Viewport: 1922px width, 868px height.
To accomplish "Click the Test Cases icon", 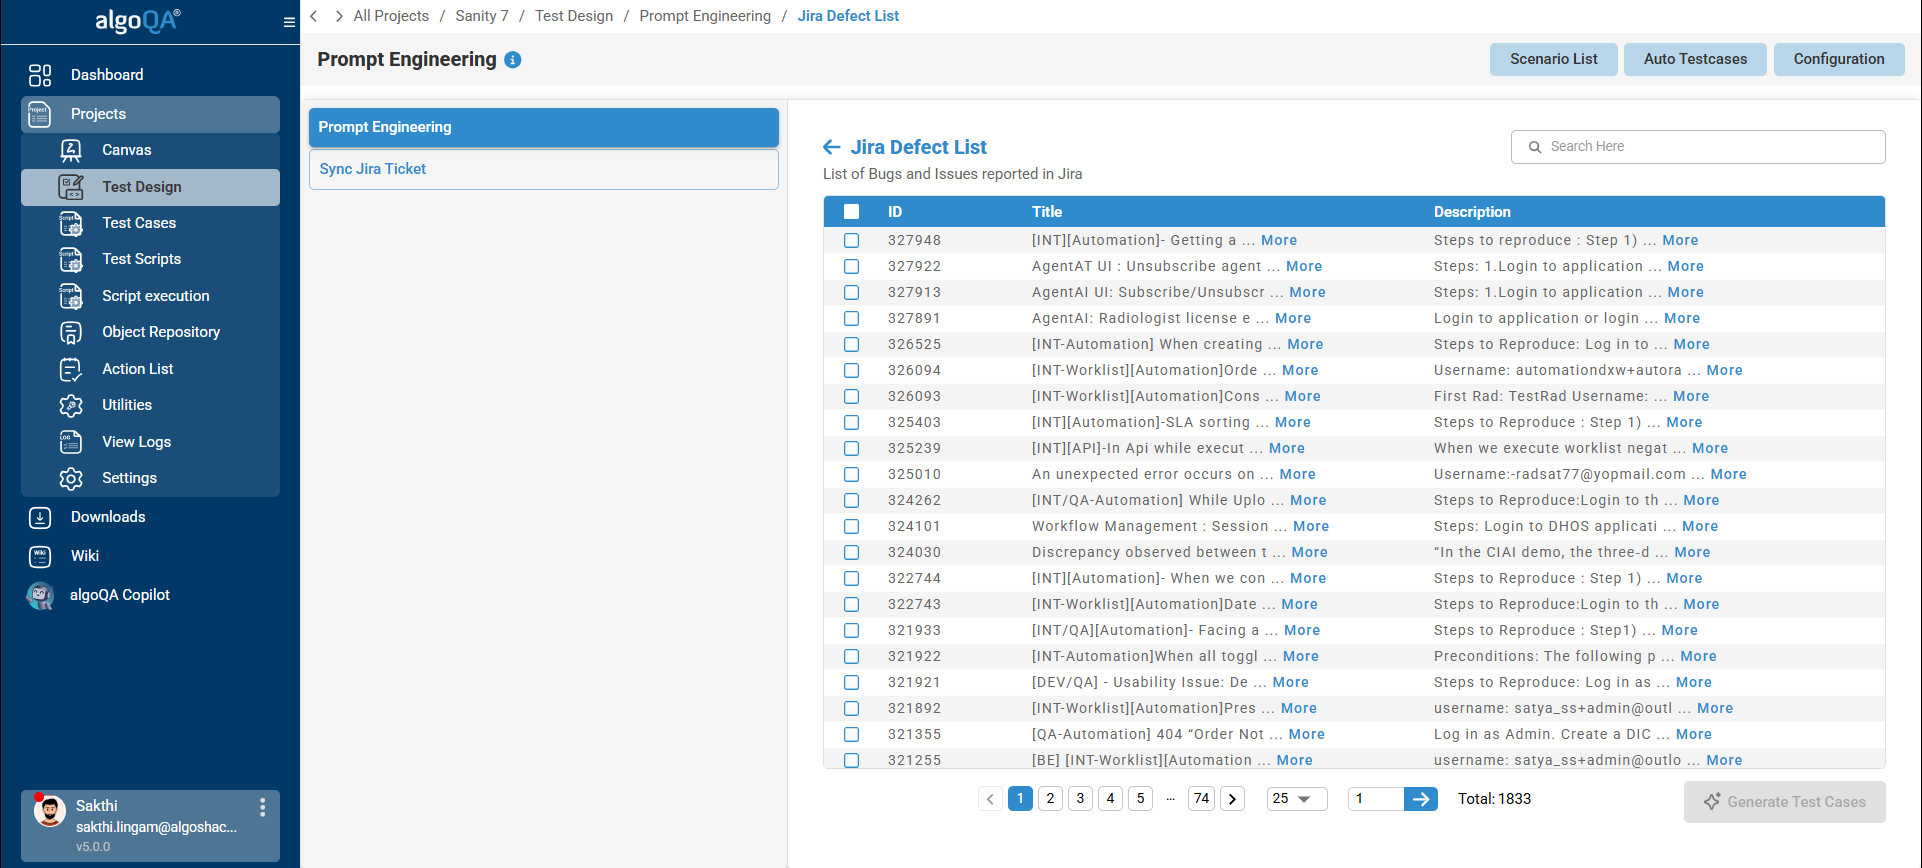I will 71,223.
